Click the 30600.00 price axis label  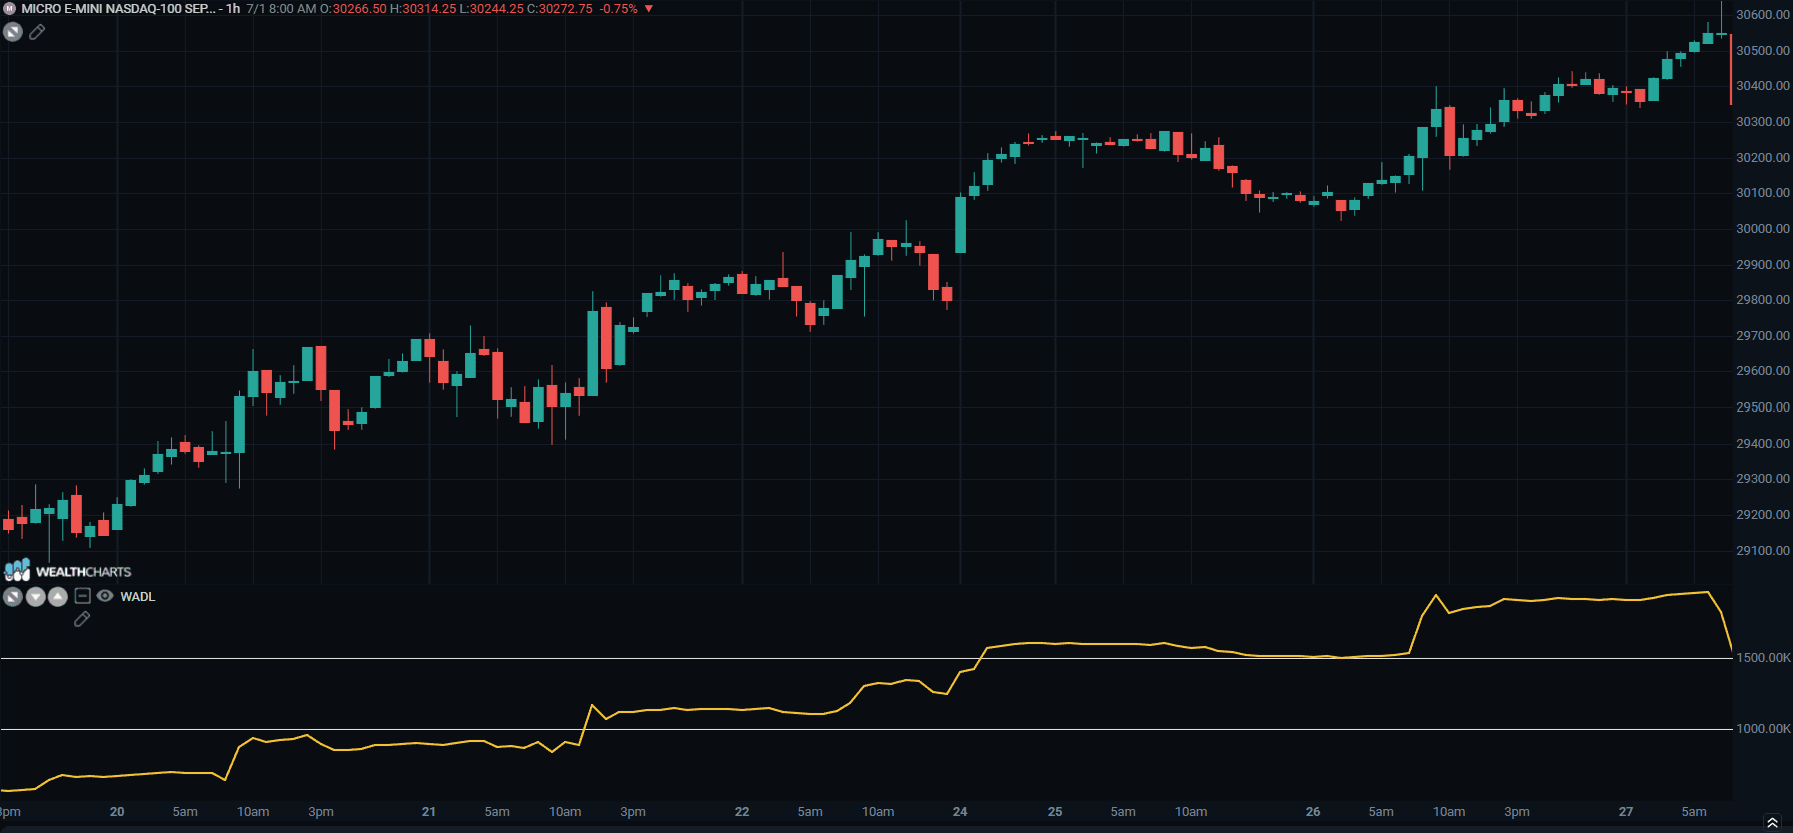pos(1763,15)
